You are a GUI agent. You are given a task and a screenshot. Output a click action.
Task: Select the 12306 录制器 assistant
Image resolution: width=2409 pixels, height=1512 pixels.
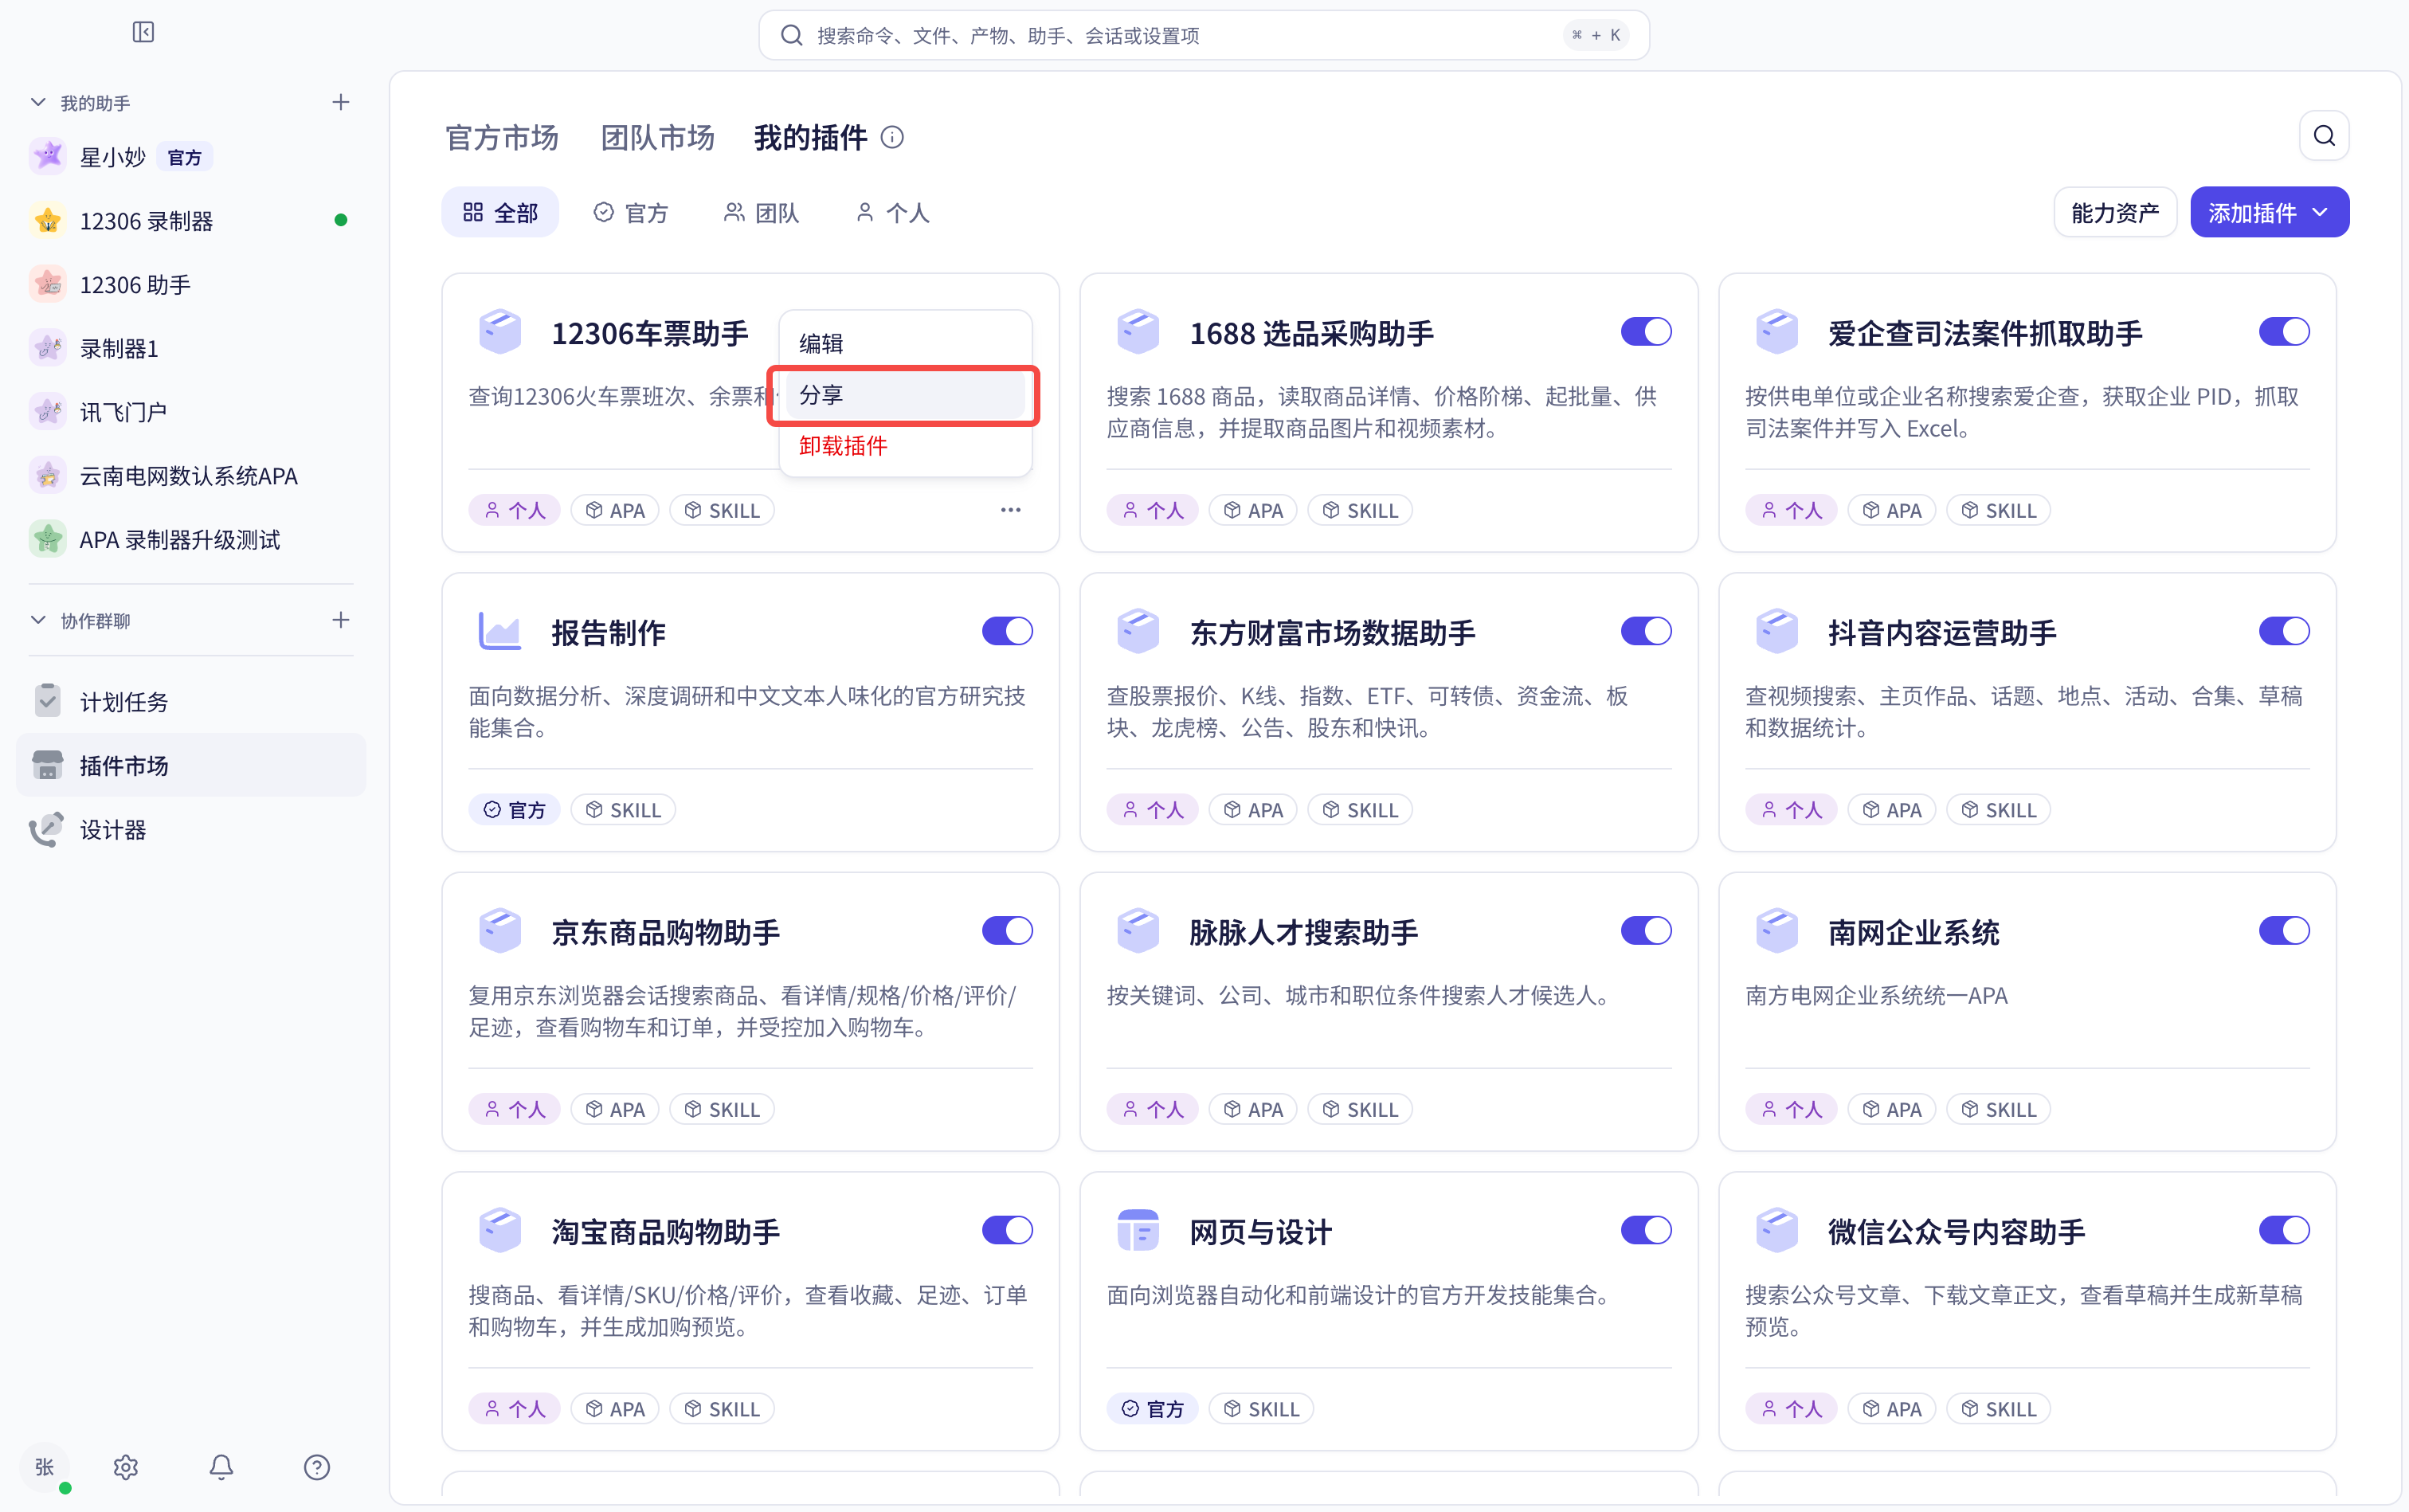[191, 220]
